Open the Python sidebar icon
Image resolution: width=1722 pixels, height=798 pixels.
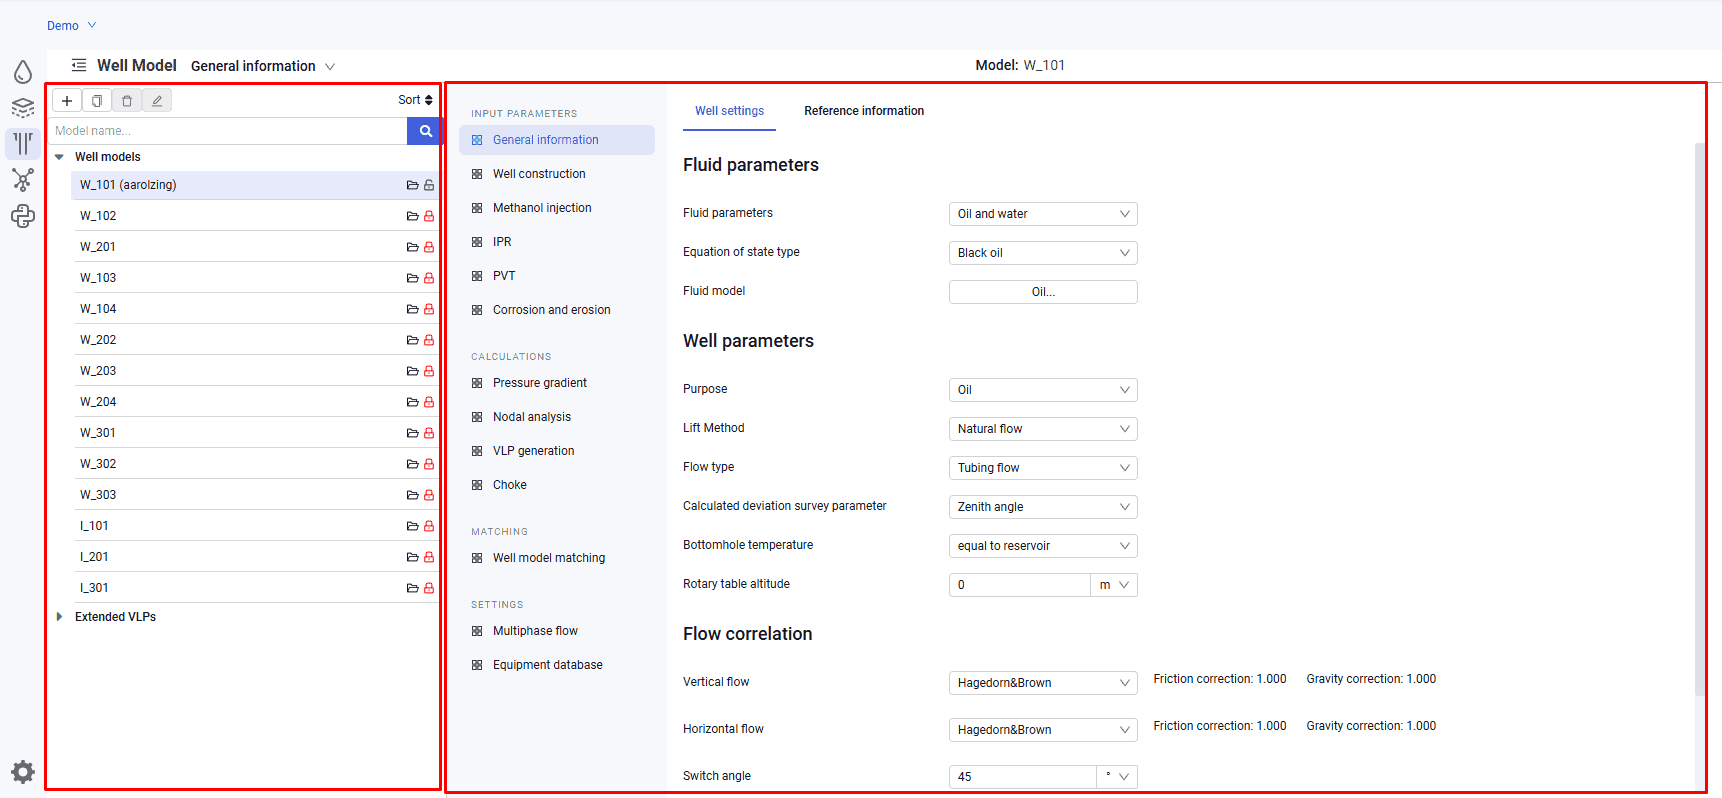point(23,216)
